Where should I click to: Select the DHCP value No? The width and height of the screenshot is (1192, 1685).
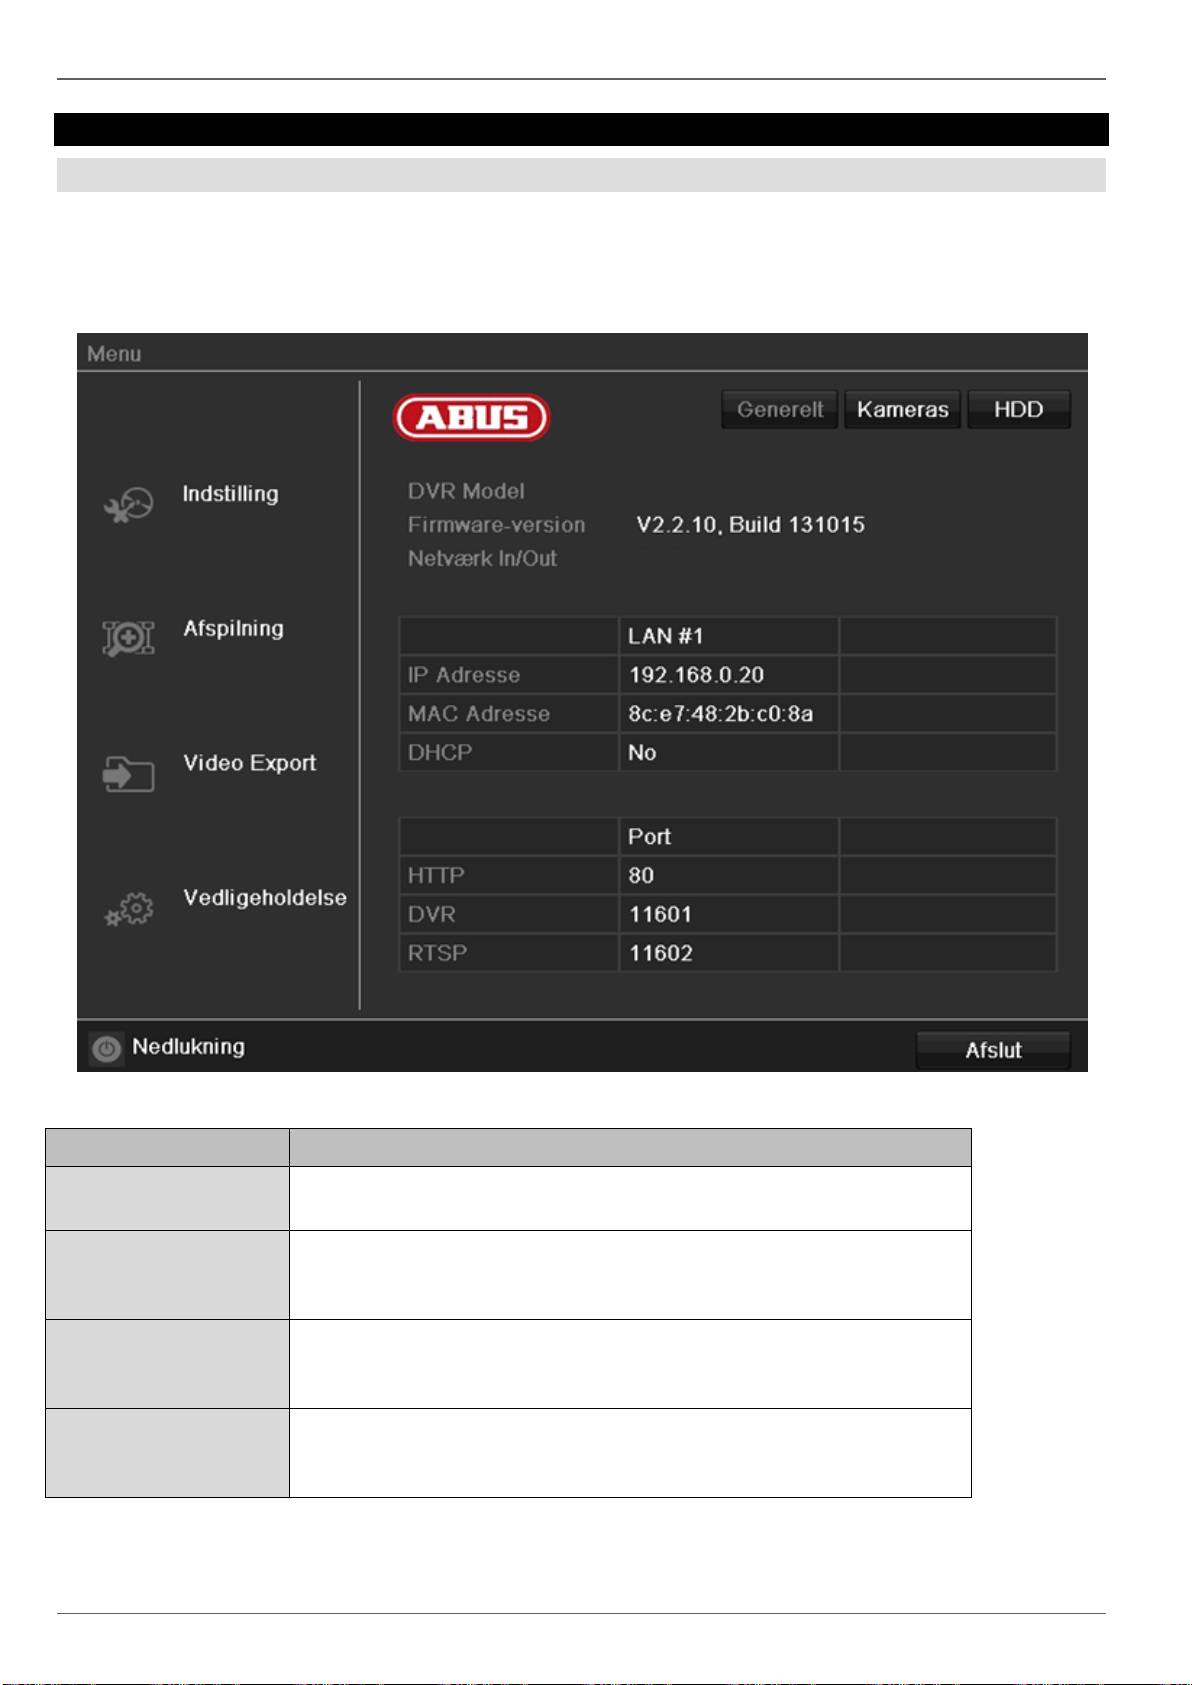tap(642, 753)
